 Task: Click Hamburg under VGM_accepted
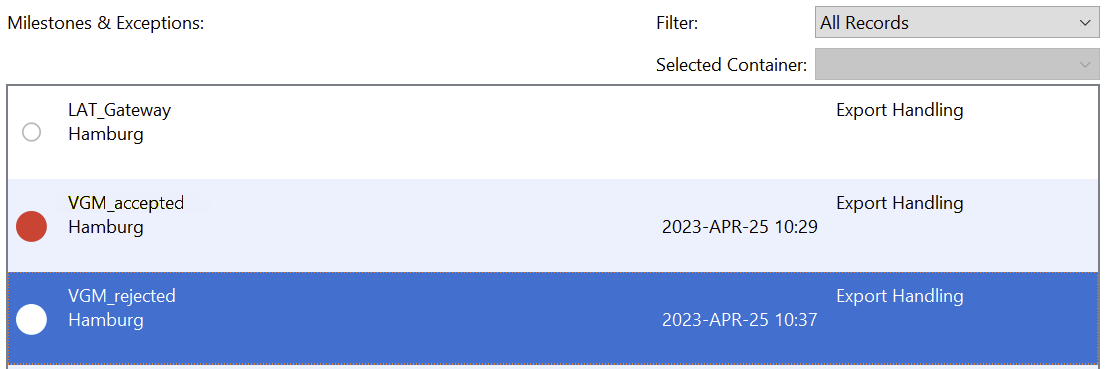[106, 227]
